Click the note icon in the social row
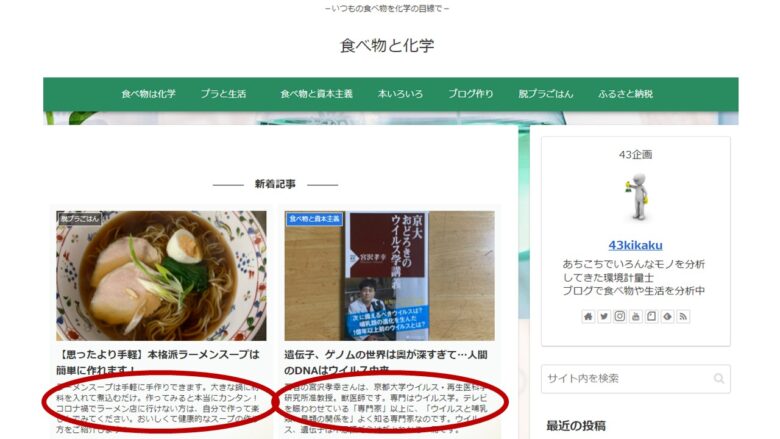Viewport: 780px width, 439px height. point(652,317)
